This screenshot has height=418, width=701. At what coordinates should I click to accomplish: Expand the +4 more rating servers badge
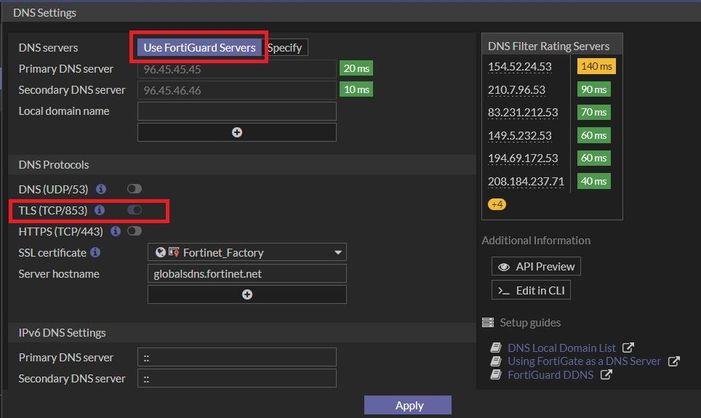pyautogui.click(x=497, y=204)
